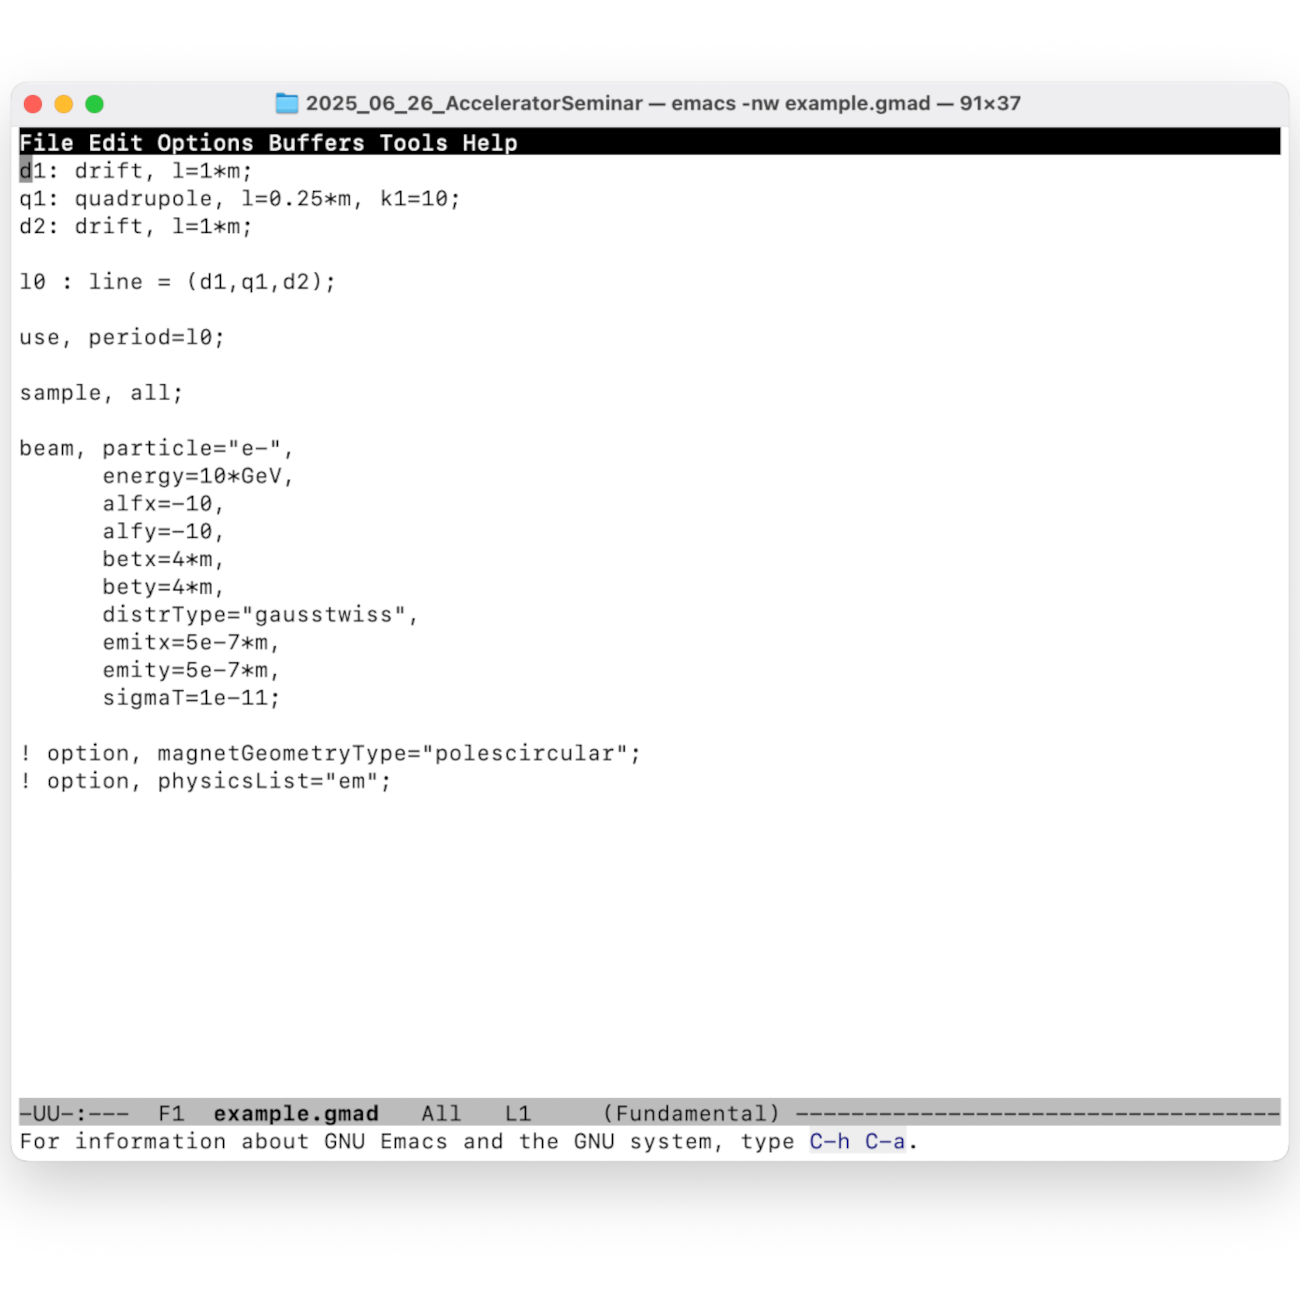Screen dimensions: 1300x1300
Task: Open the Buffers menu
Action: [x=316, y=143]
